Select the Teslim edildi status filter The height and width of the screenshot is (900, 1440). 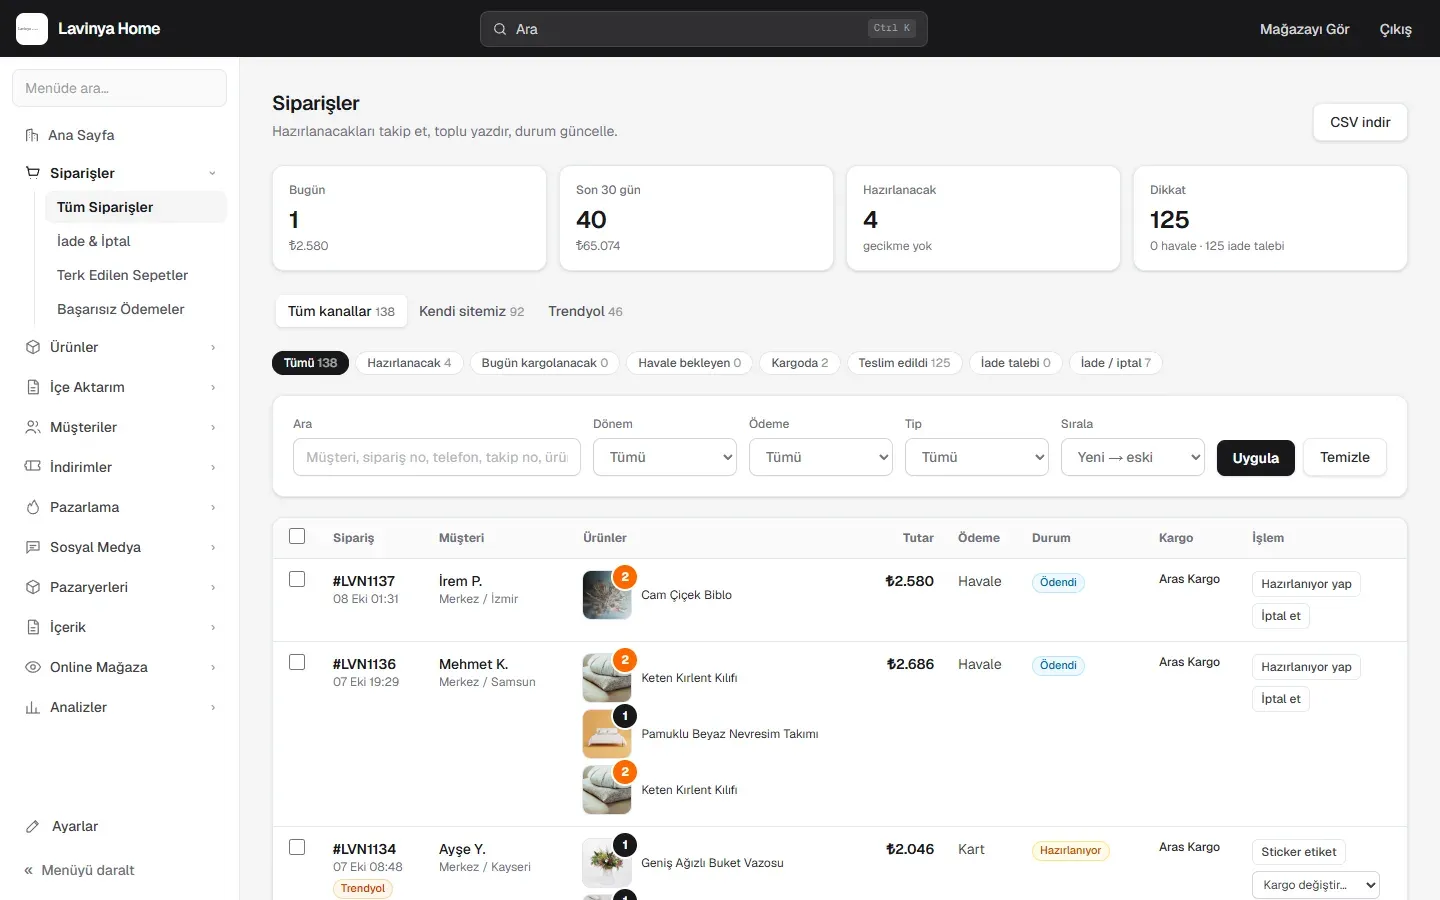pos(904,363)
